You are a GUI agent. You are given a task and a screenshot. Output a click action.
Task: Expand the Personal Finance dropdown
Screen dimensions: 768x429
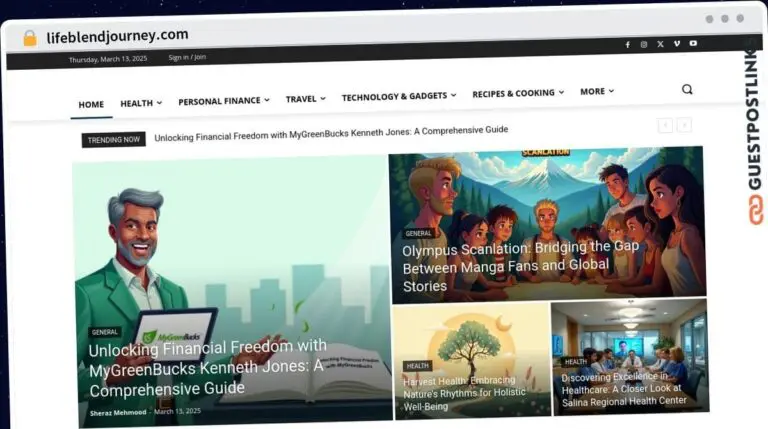[224, 101]
